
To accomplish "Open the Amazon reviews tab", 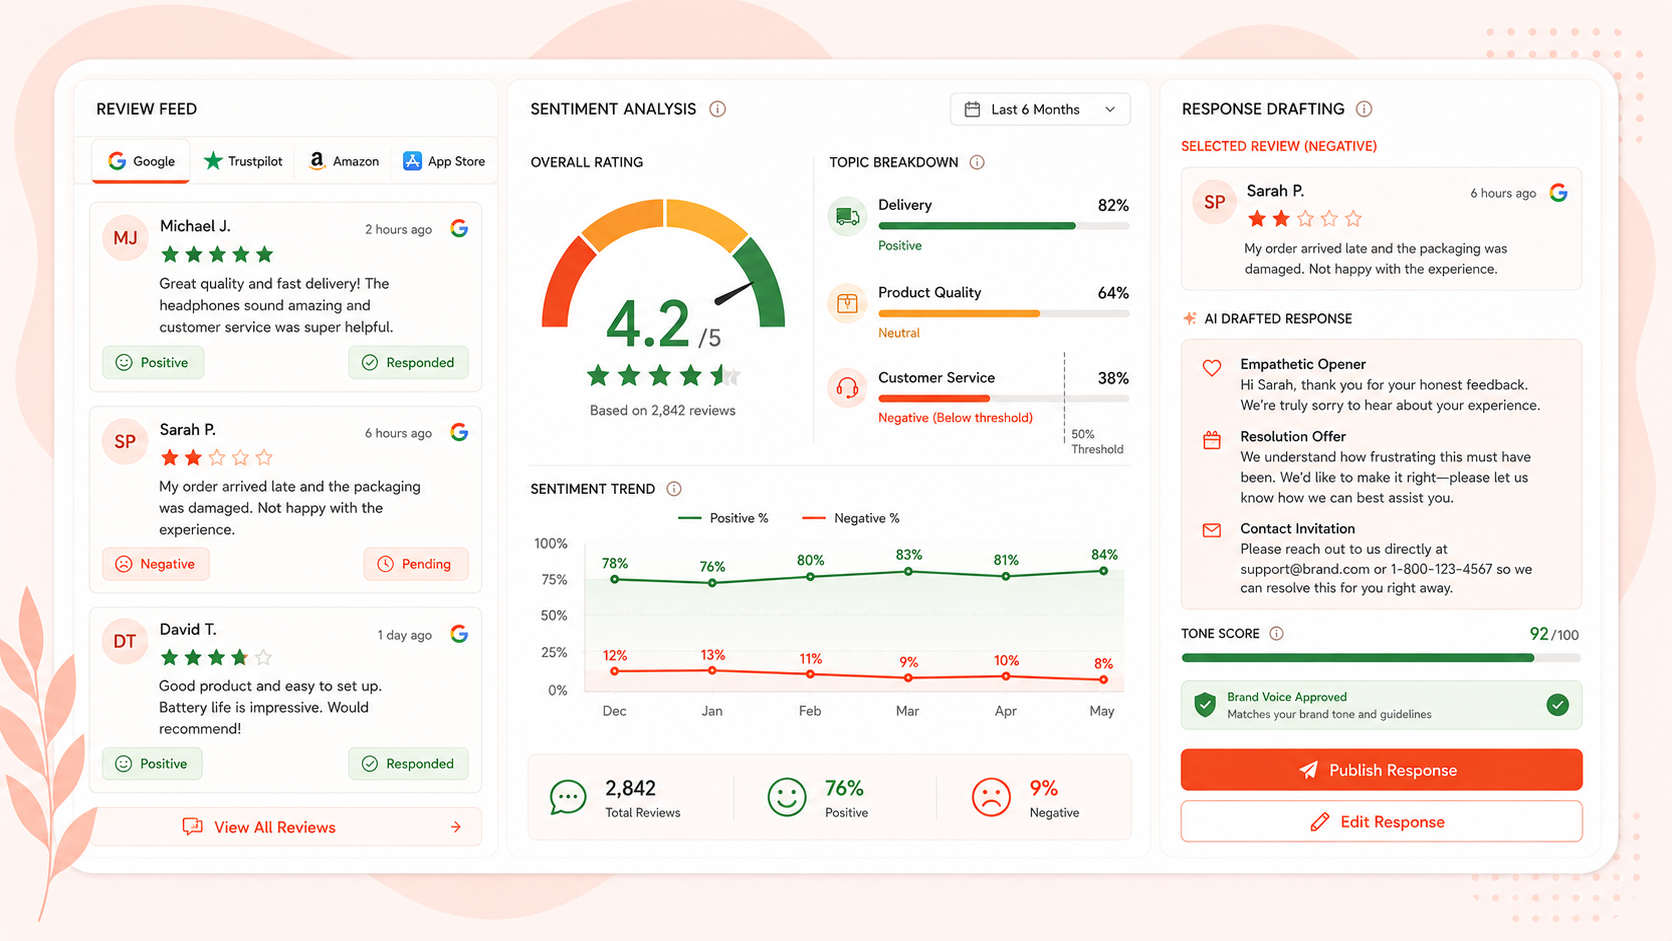I will point(344,161).
